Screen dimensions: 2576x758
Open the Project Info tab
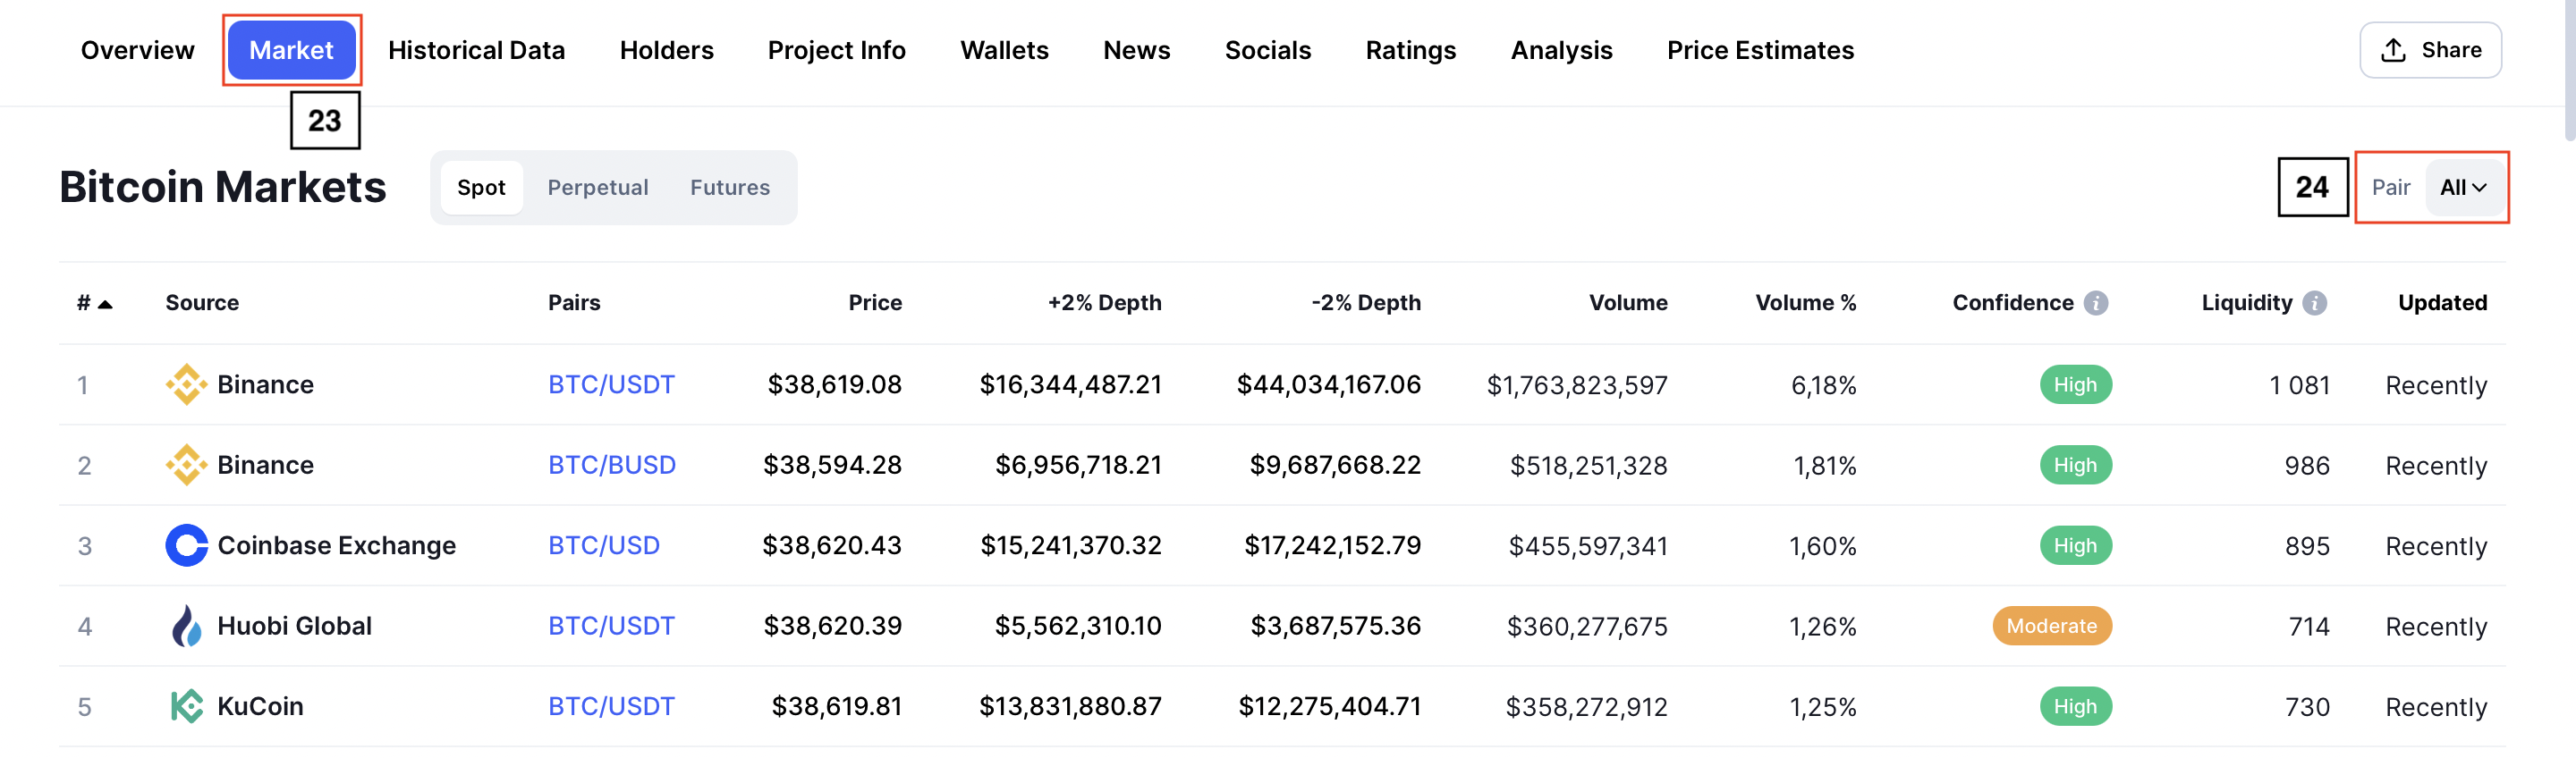(836, 50)
